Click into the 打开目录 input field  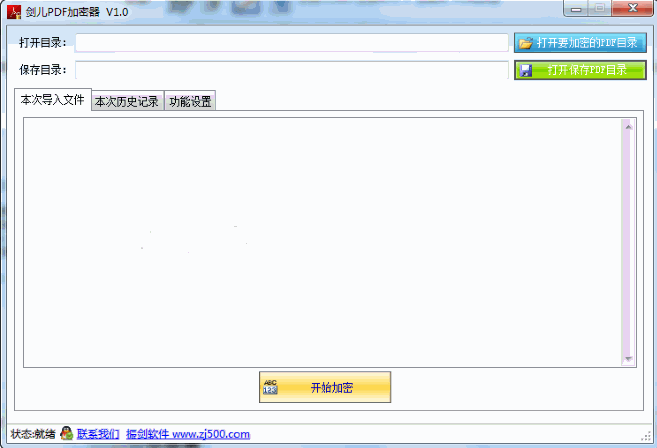coord(292,43)
